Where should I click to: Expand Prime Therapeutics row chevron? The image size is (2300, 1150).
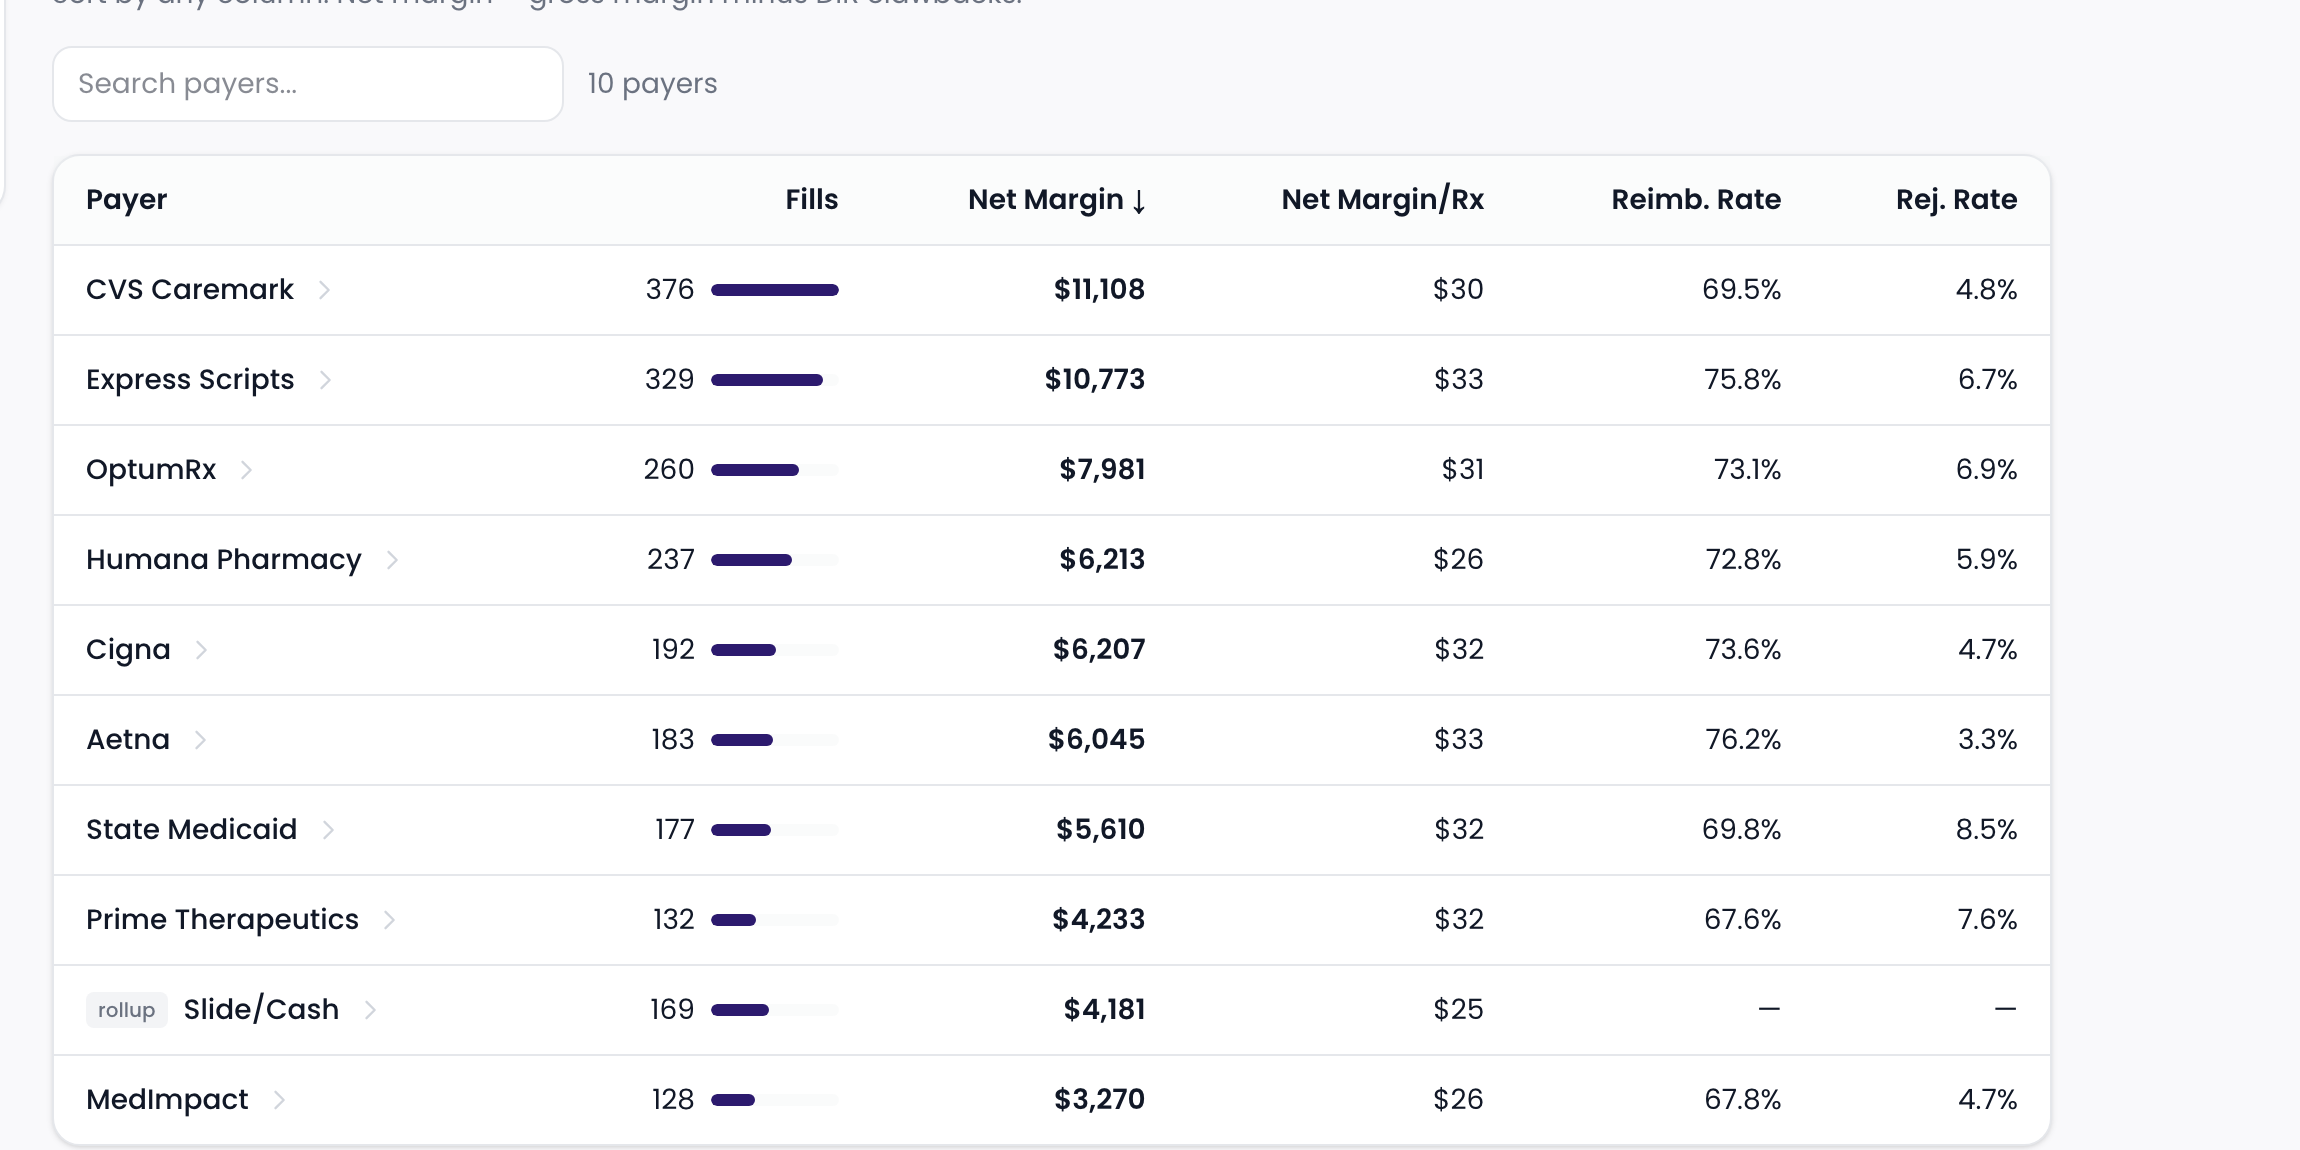[389, 920]
